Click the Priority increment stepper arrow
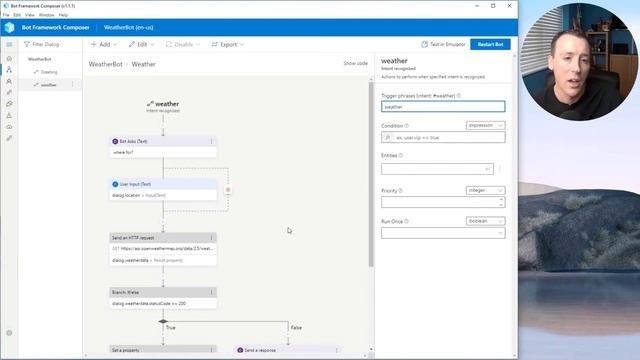640x360 pixels. [501, 200]
